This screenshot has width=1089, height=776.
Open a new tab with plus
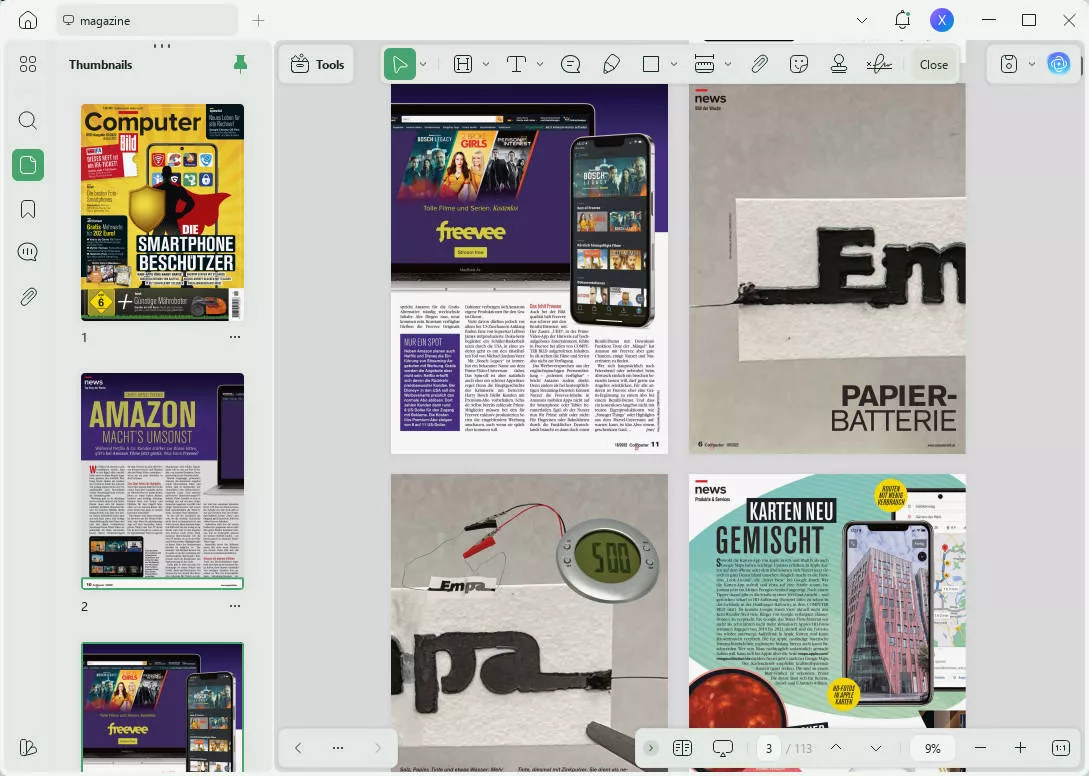pyautogui.click(x=258, y=20)
